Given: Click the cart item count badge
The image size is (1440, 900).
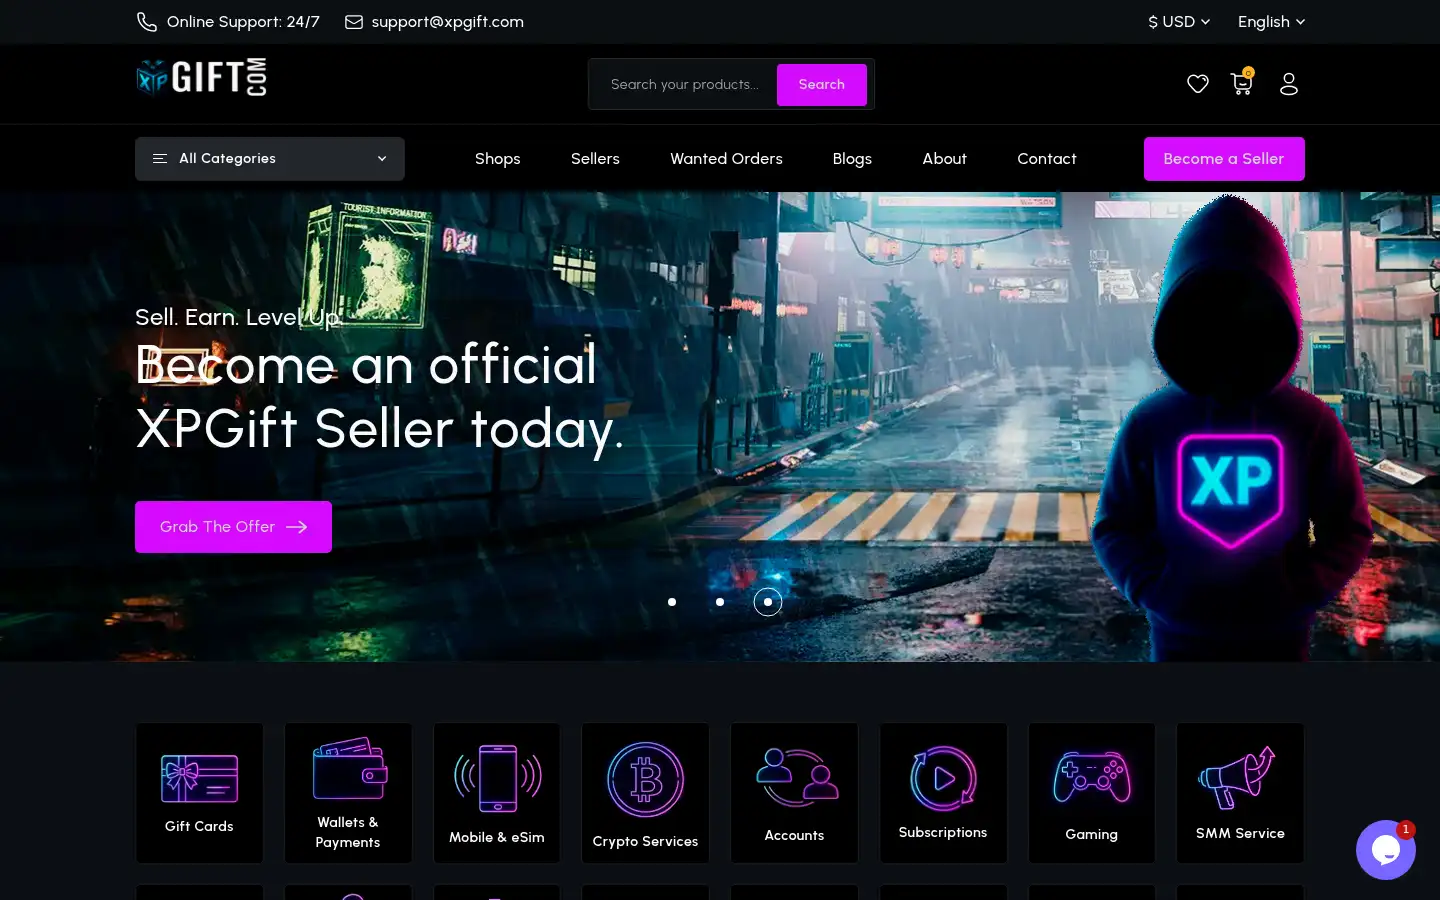Looking at the screenshot, I should click(x=1248, y=72).
